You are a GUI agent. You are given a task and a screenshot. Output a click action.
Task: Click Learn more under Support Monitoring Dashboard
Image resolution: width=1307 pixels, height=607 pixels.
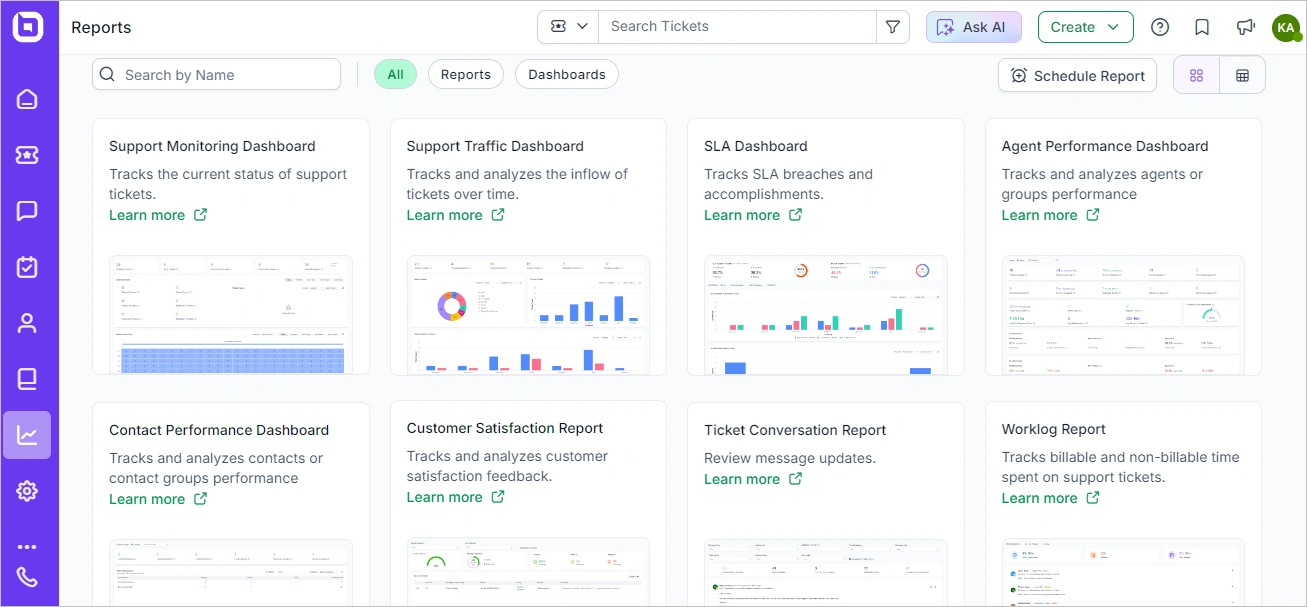(147, 215)
